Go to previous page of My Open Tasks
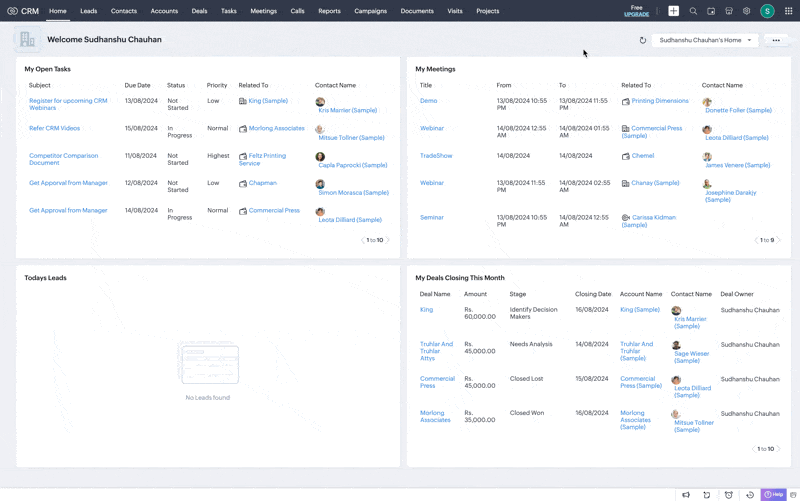This screenshot has height=501, width=800. (x=363, y=240)
